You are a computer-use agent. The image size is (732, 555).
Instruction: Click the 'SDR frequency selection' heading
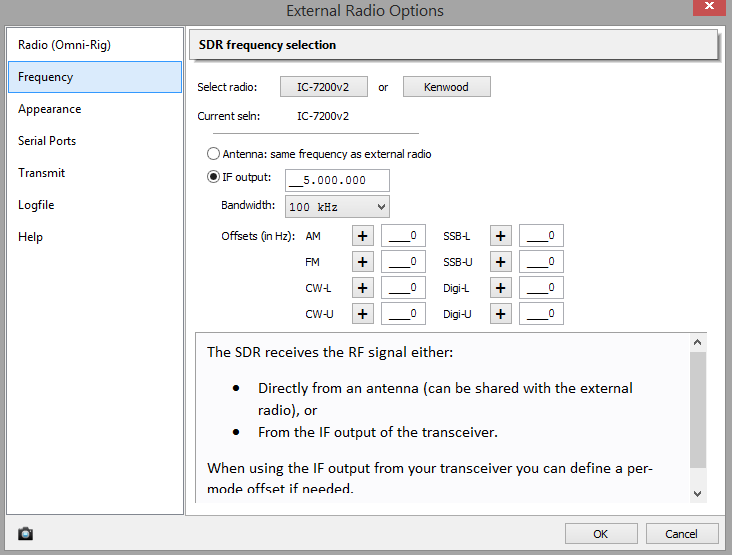267,45
